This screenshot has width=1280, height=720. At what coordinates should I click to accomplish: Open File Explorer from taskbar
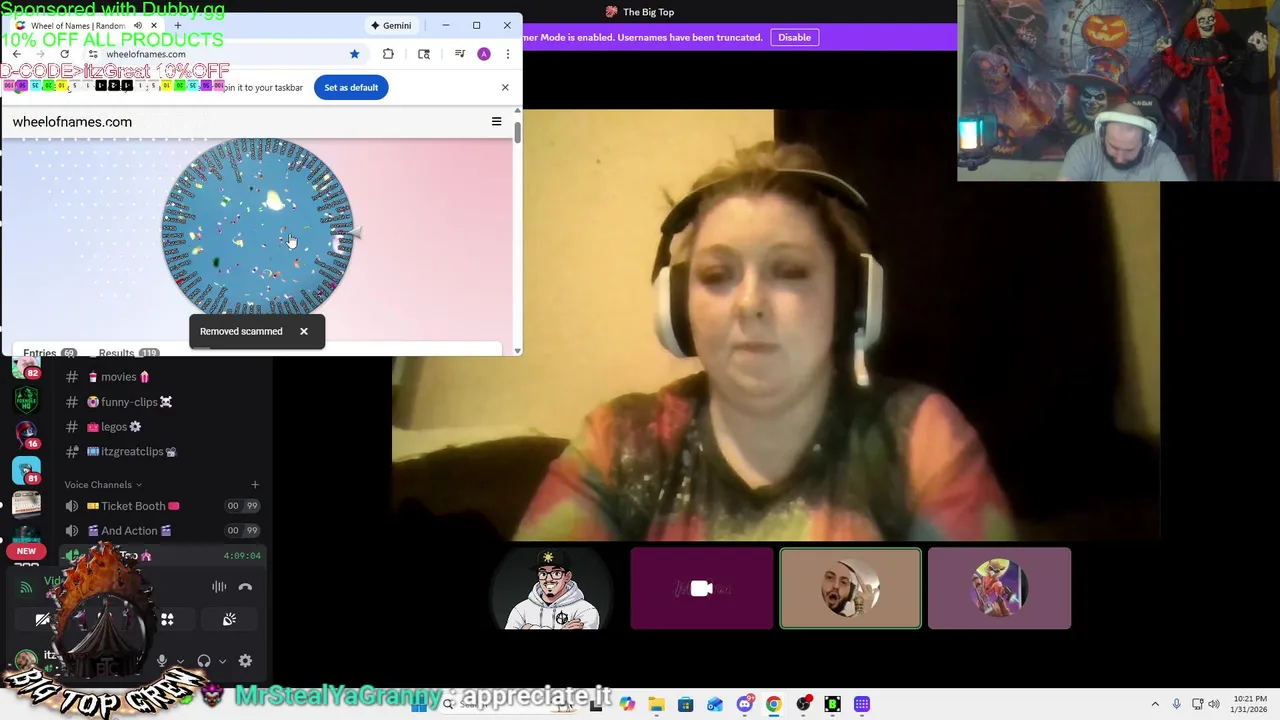click(656, 705)
